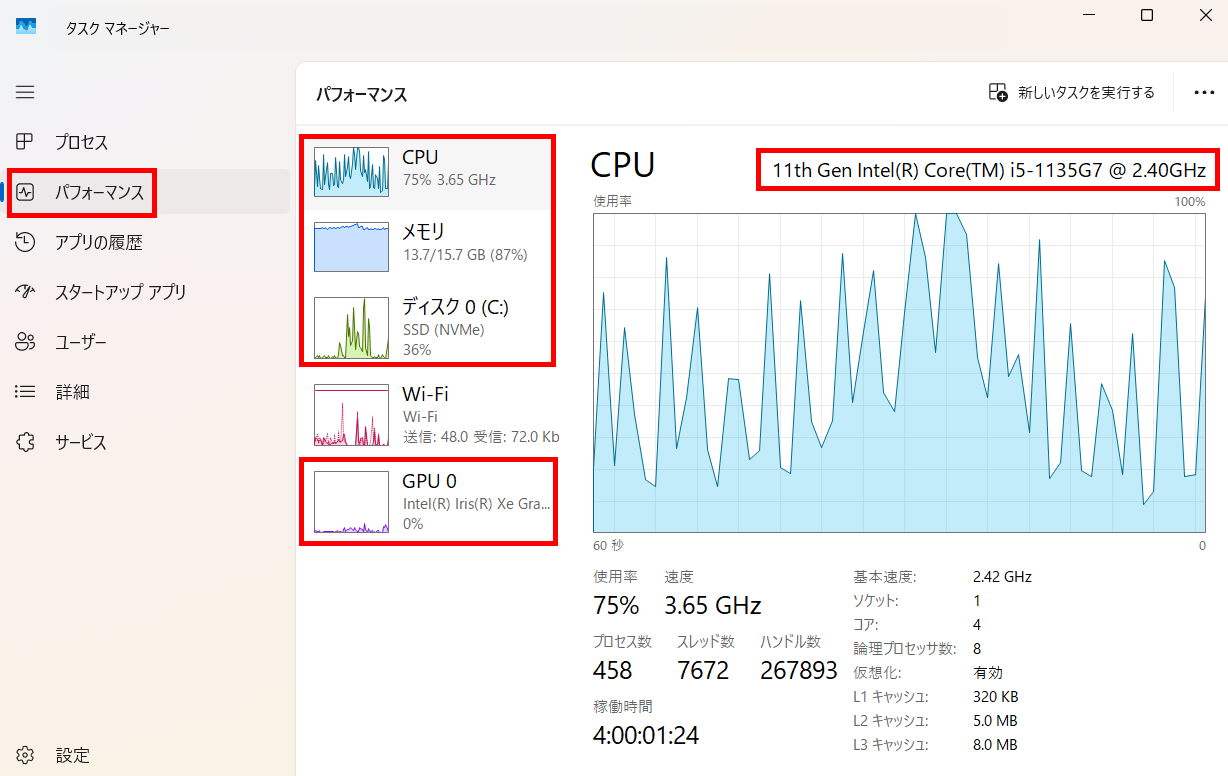Go to スタートアップ アプリ icon
This screenshot has height=776, width=1228.
click(25, 292)
